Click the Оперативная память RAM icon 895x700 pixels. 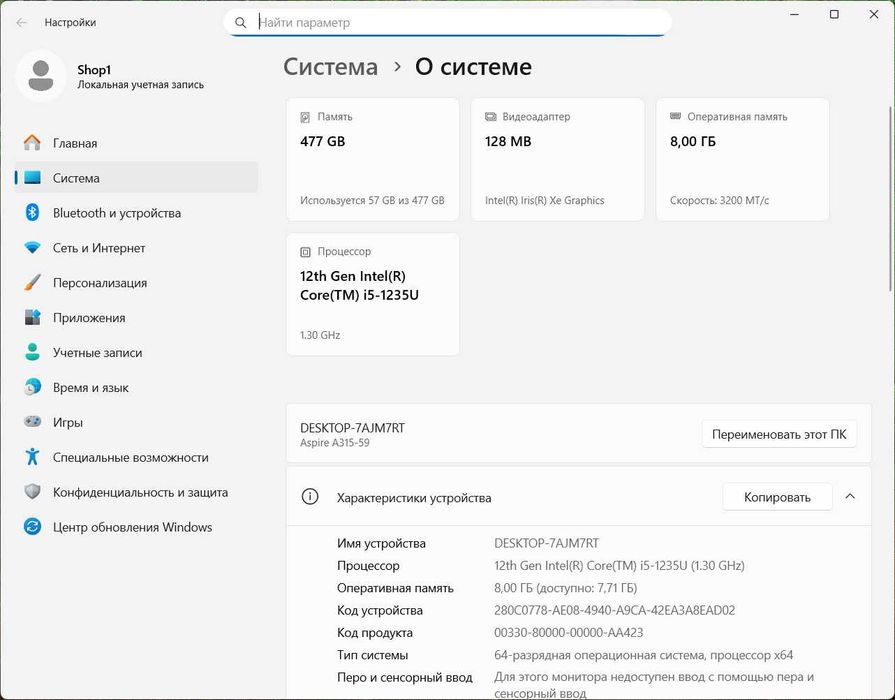(675, 116)
